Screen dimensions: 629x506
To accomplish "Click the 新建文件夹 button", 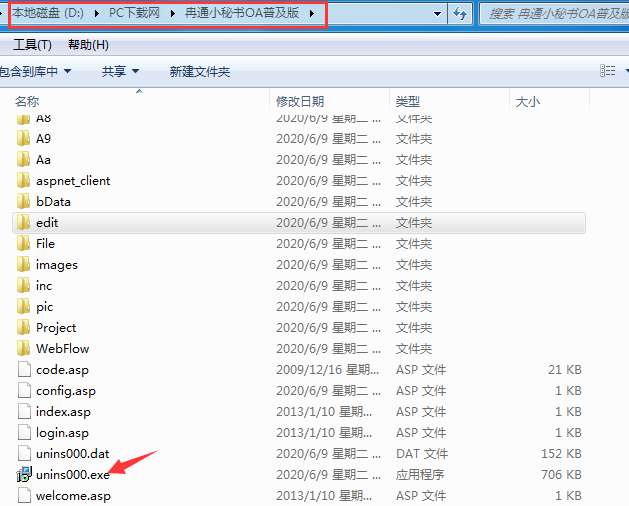I will click(199, 72).
